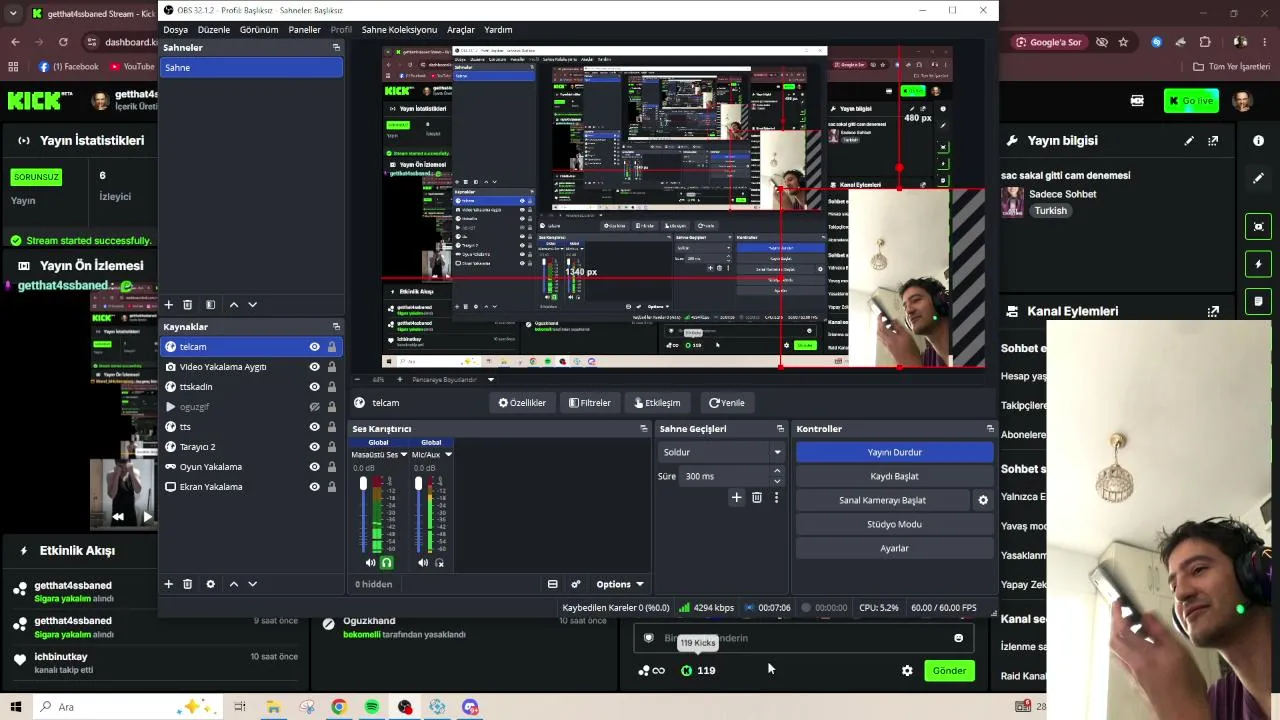Show the hidden oguzgif source
Image resolution: width=1280 pixels, height=720 pixels.
pos(314,407)
